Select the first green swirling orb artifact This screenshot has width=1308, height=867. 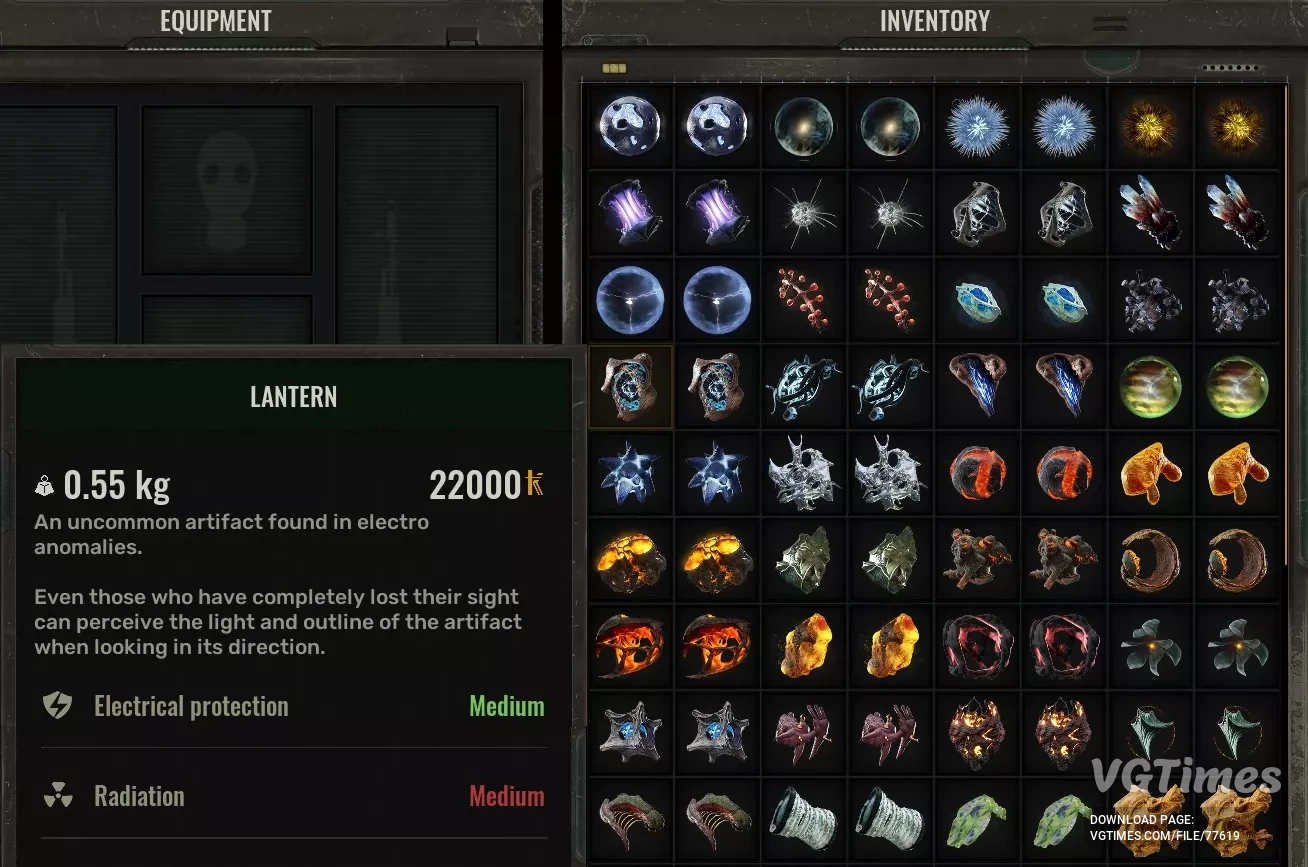point(1150,387)
